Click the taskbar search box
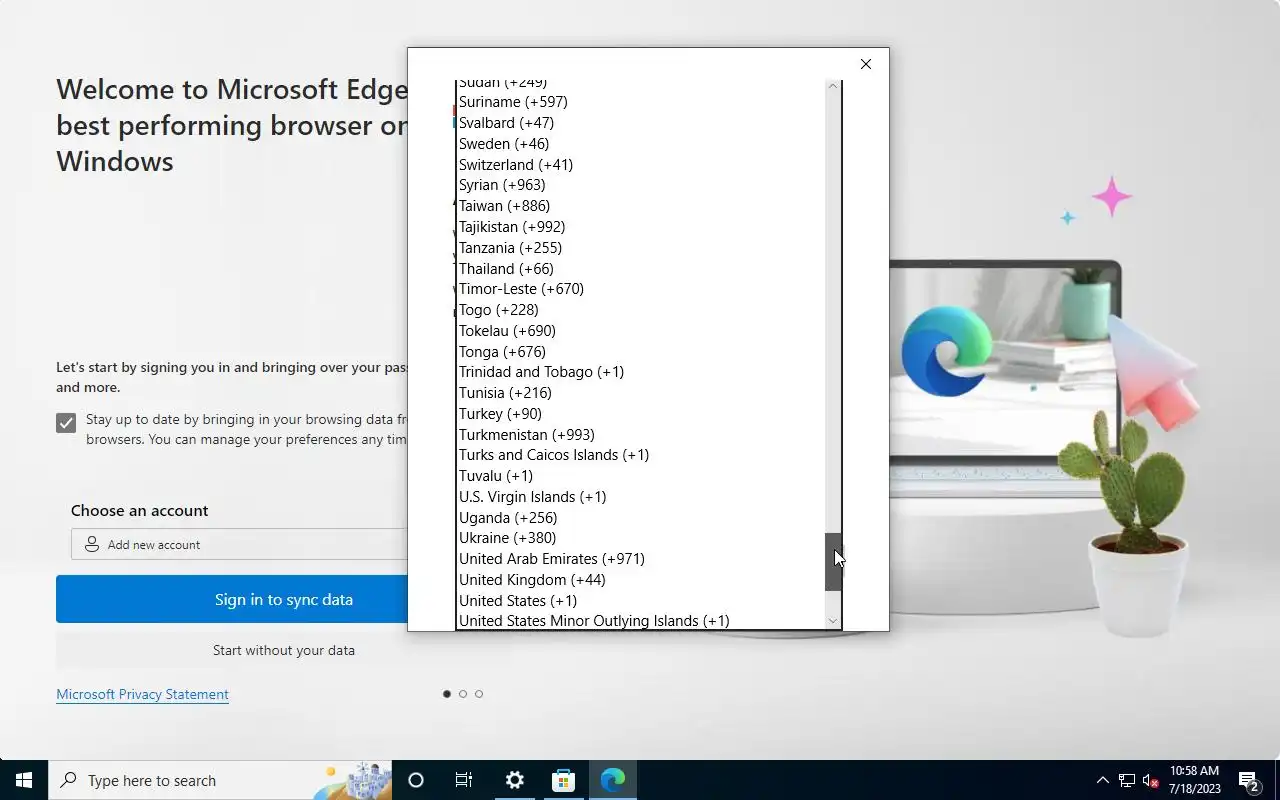The height and width of the screenshot is (800, 1280). pos(220,780)
